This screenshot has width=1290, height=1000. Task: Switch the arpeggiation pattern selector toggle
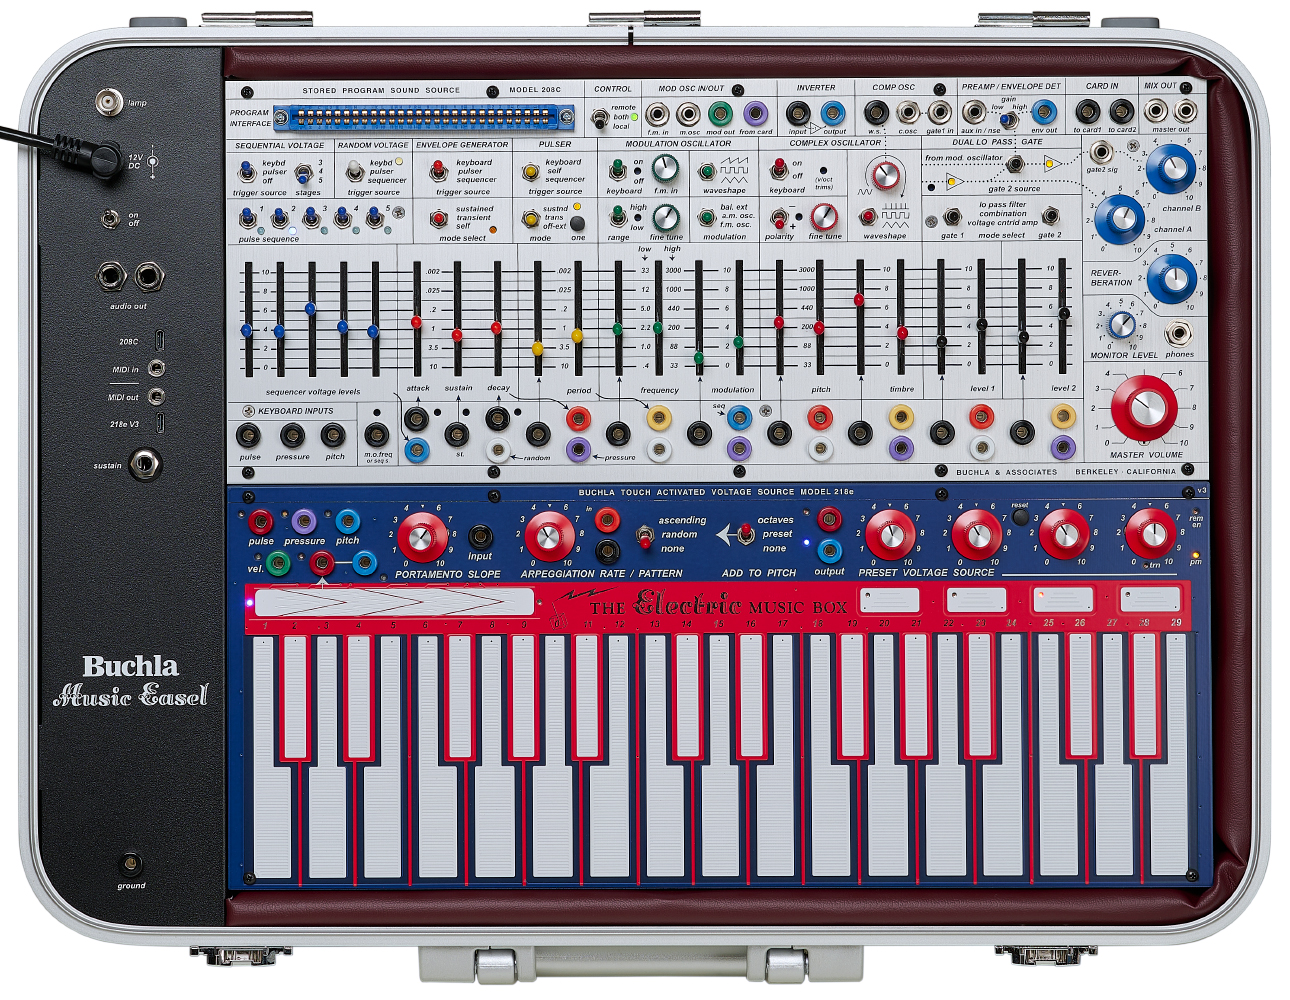pos(645,536)
